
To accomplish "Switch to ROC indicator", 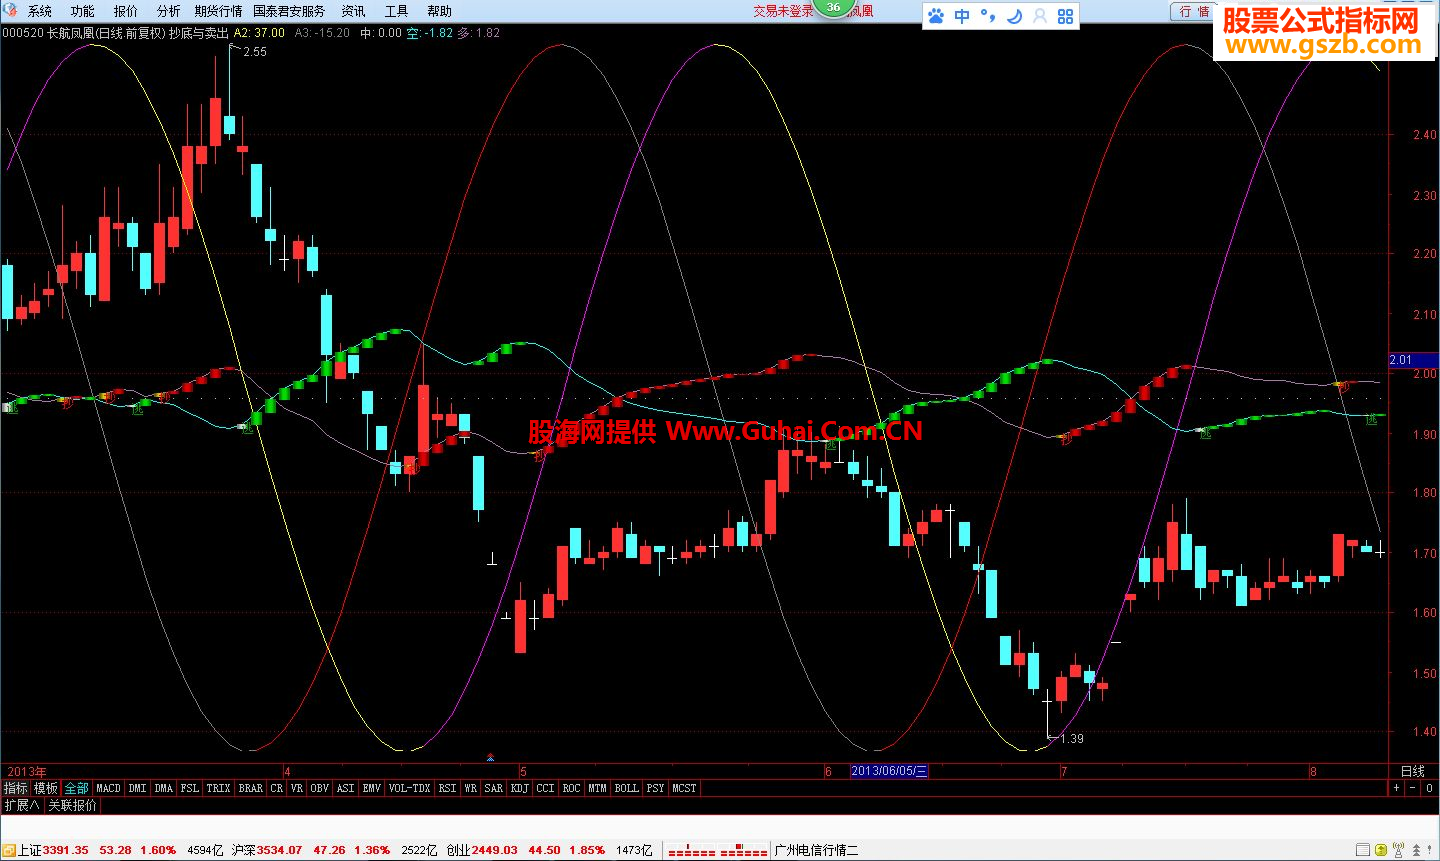I will (x=571, y=788).
